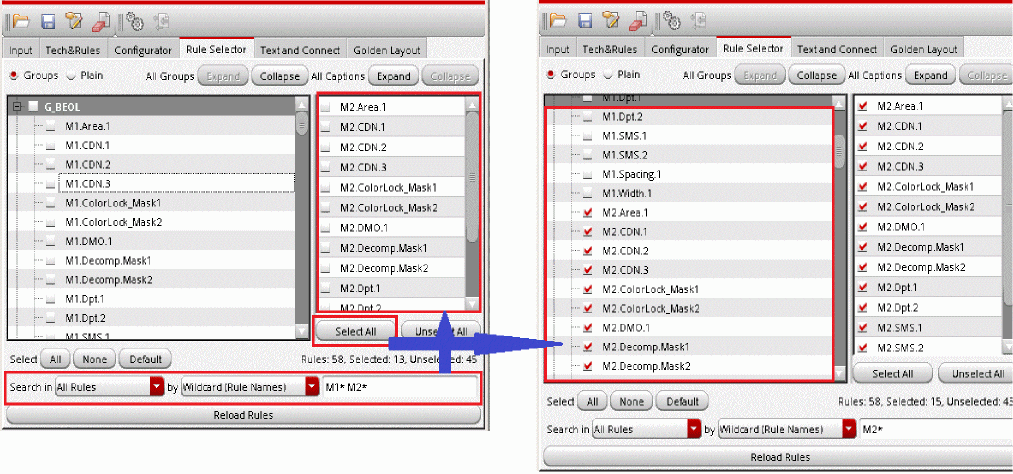
Task: Click the eraser clear icon in left window
Action: tap(101, 22)
